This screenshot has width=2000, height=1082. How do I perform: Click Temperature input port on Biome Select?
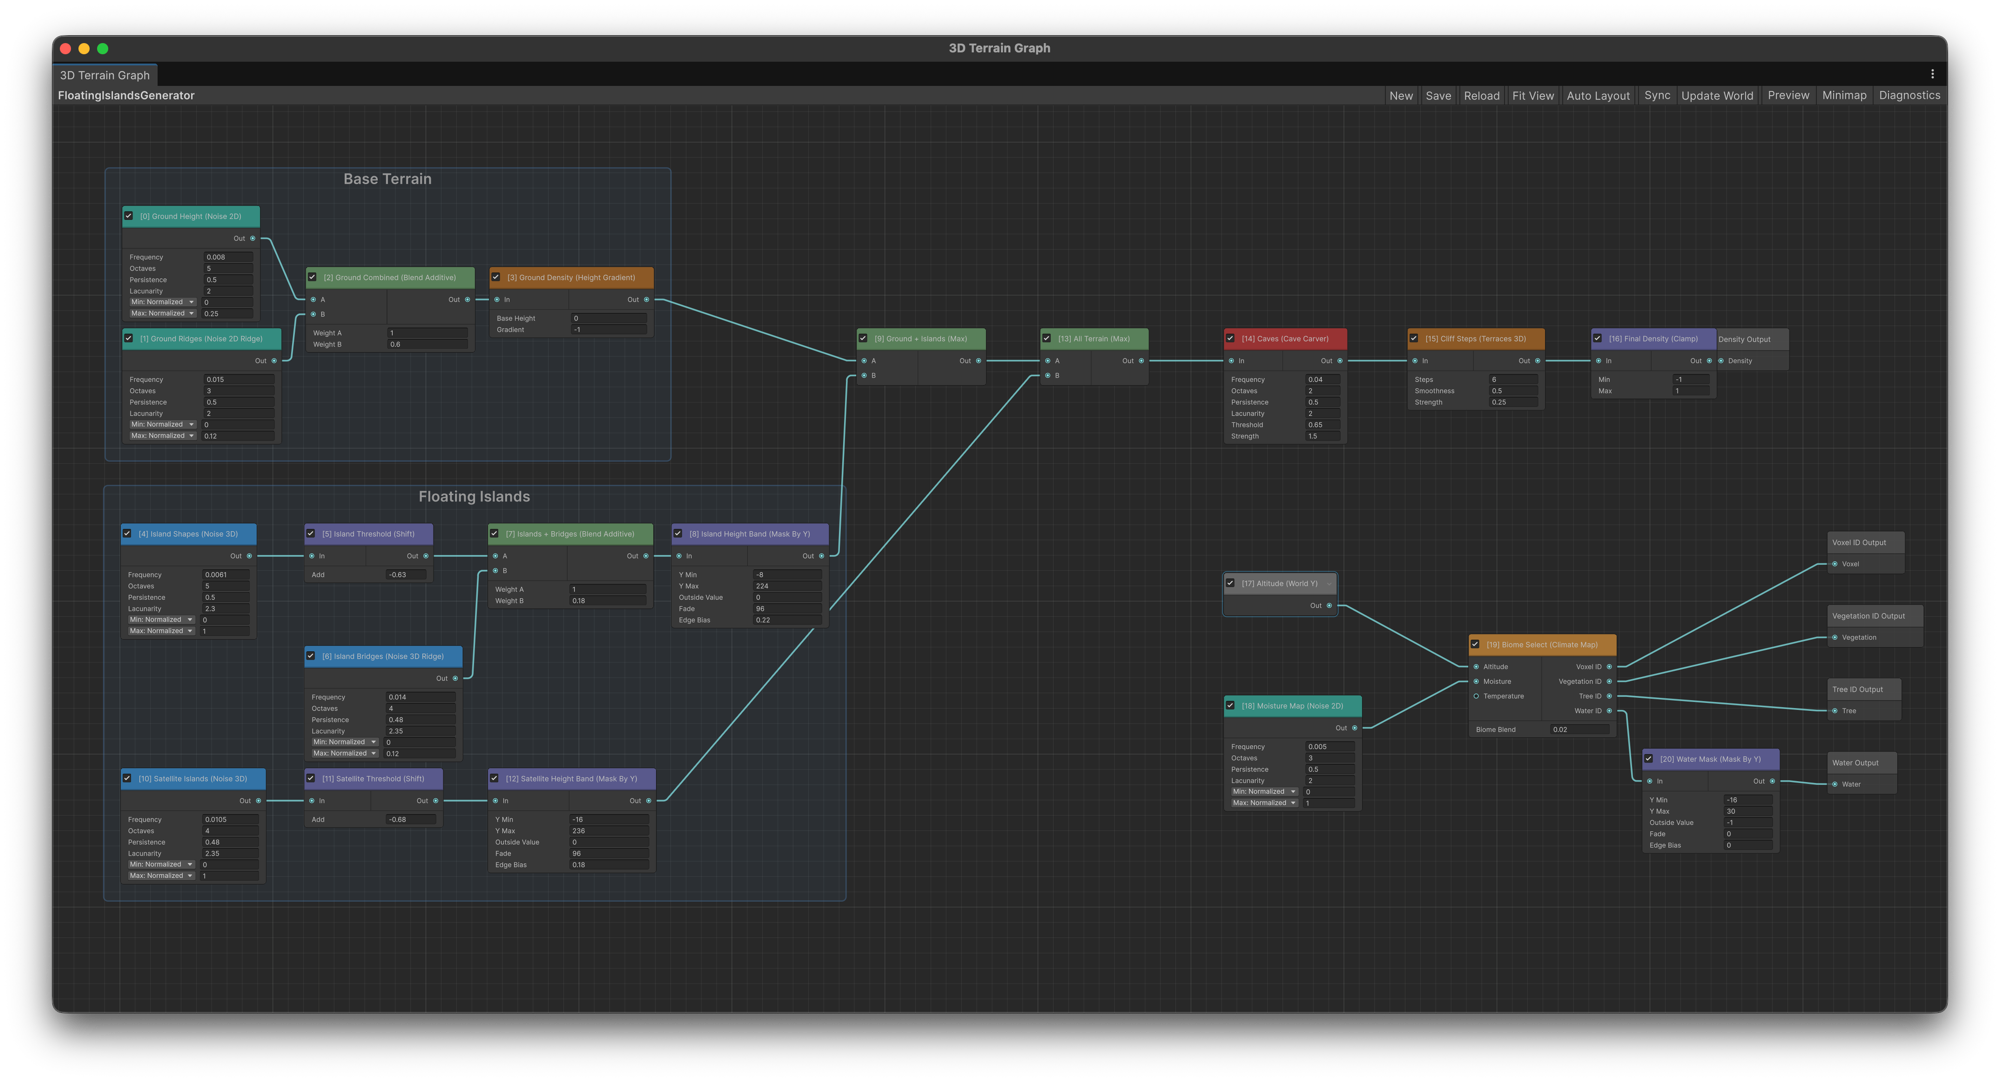pyautogui.click(x=1476, y=696)
